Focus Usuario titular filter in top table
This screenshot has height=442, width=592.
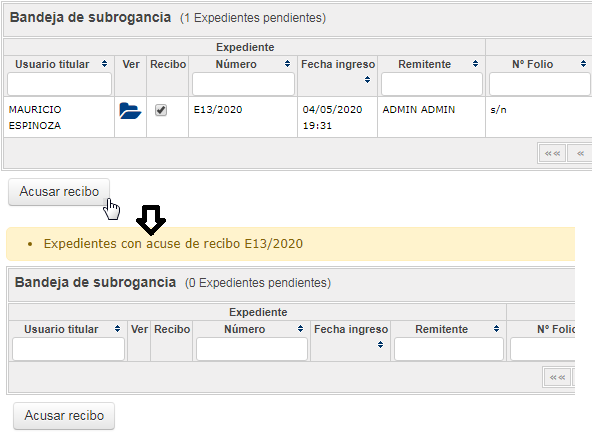59,84
